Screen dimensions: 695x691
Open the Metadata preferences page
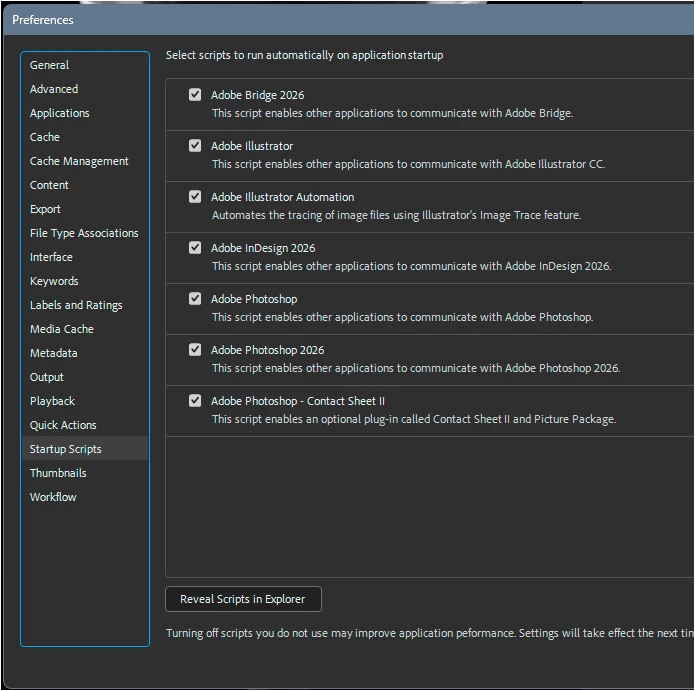coord(53,353)
